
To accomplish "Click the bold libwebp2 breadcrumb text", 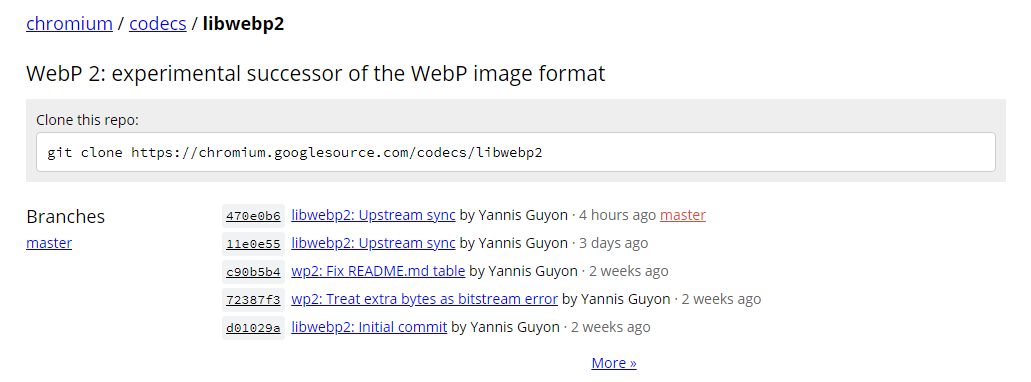I will point(243,24).
